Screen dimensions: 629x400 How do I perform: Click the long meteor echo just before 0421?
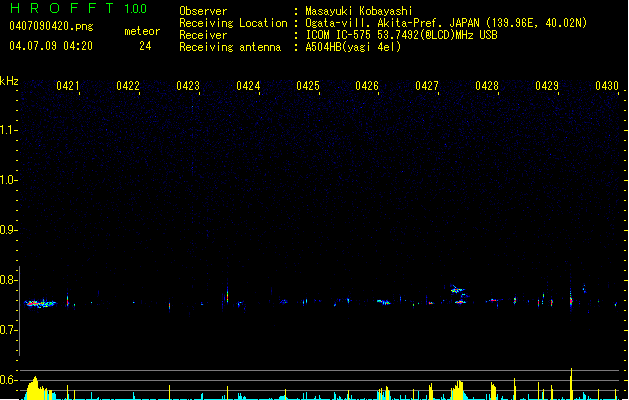(x=40, y=304)
